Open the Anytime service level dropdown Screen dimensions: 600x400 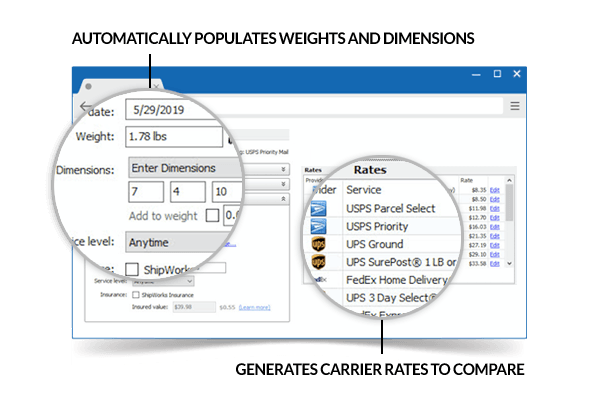(x=180, y=242)
